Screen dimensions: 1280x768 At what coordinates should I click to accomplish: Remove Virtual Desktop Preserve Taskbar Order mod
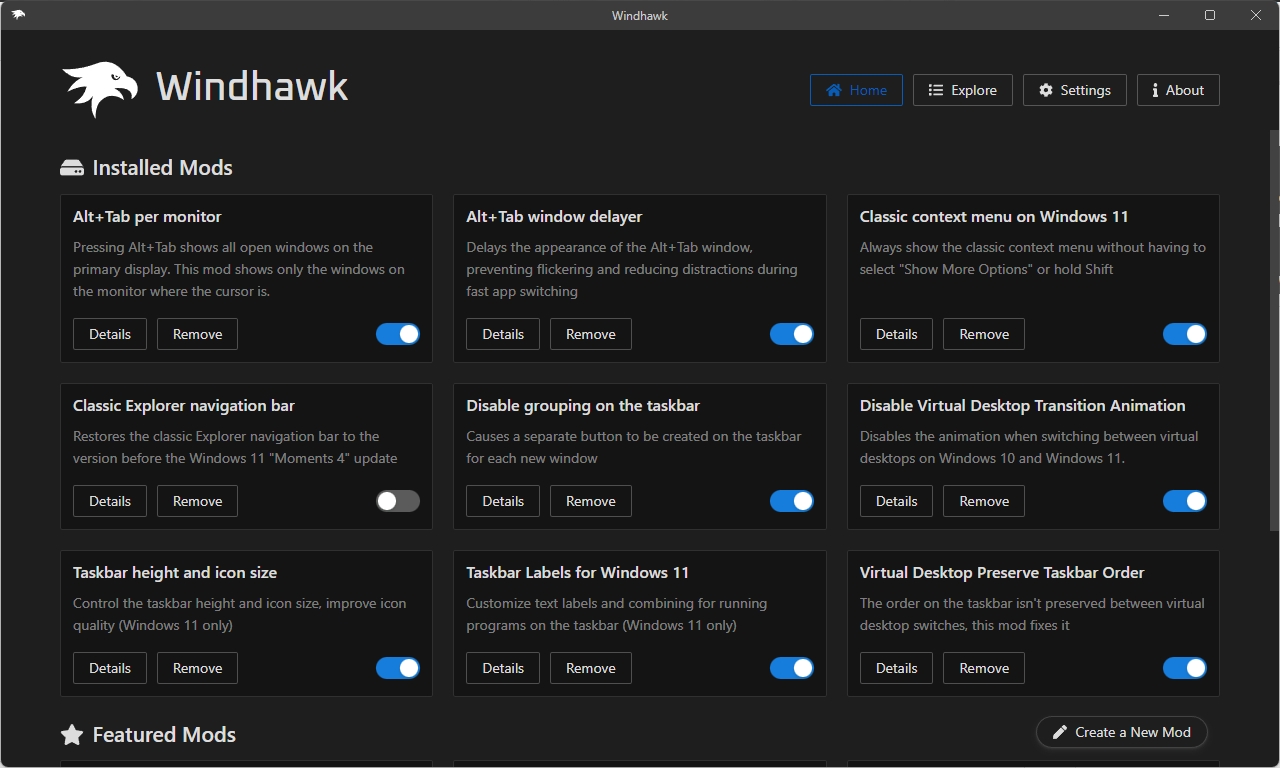click(983, 668)
